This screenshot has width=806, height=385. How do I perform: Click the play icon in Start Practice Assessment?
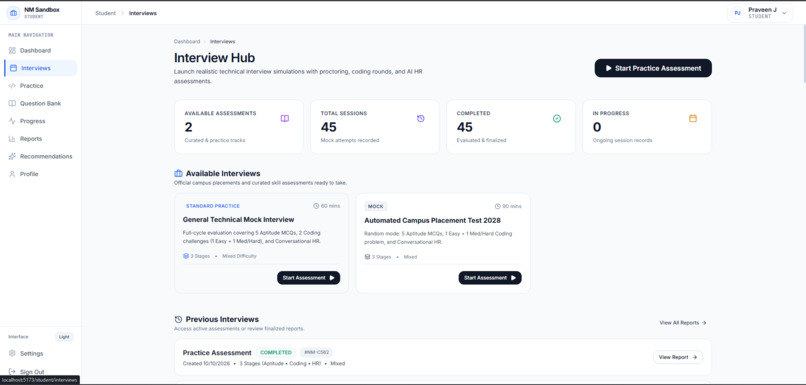coord(609,68)
